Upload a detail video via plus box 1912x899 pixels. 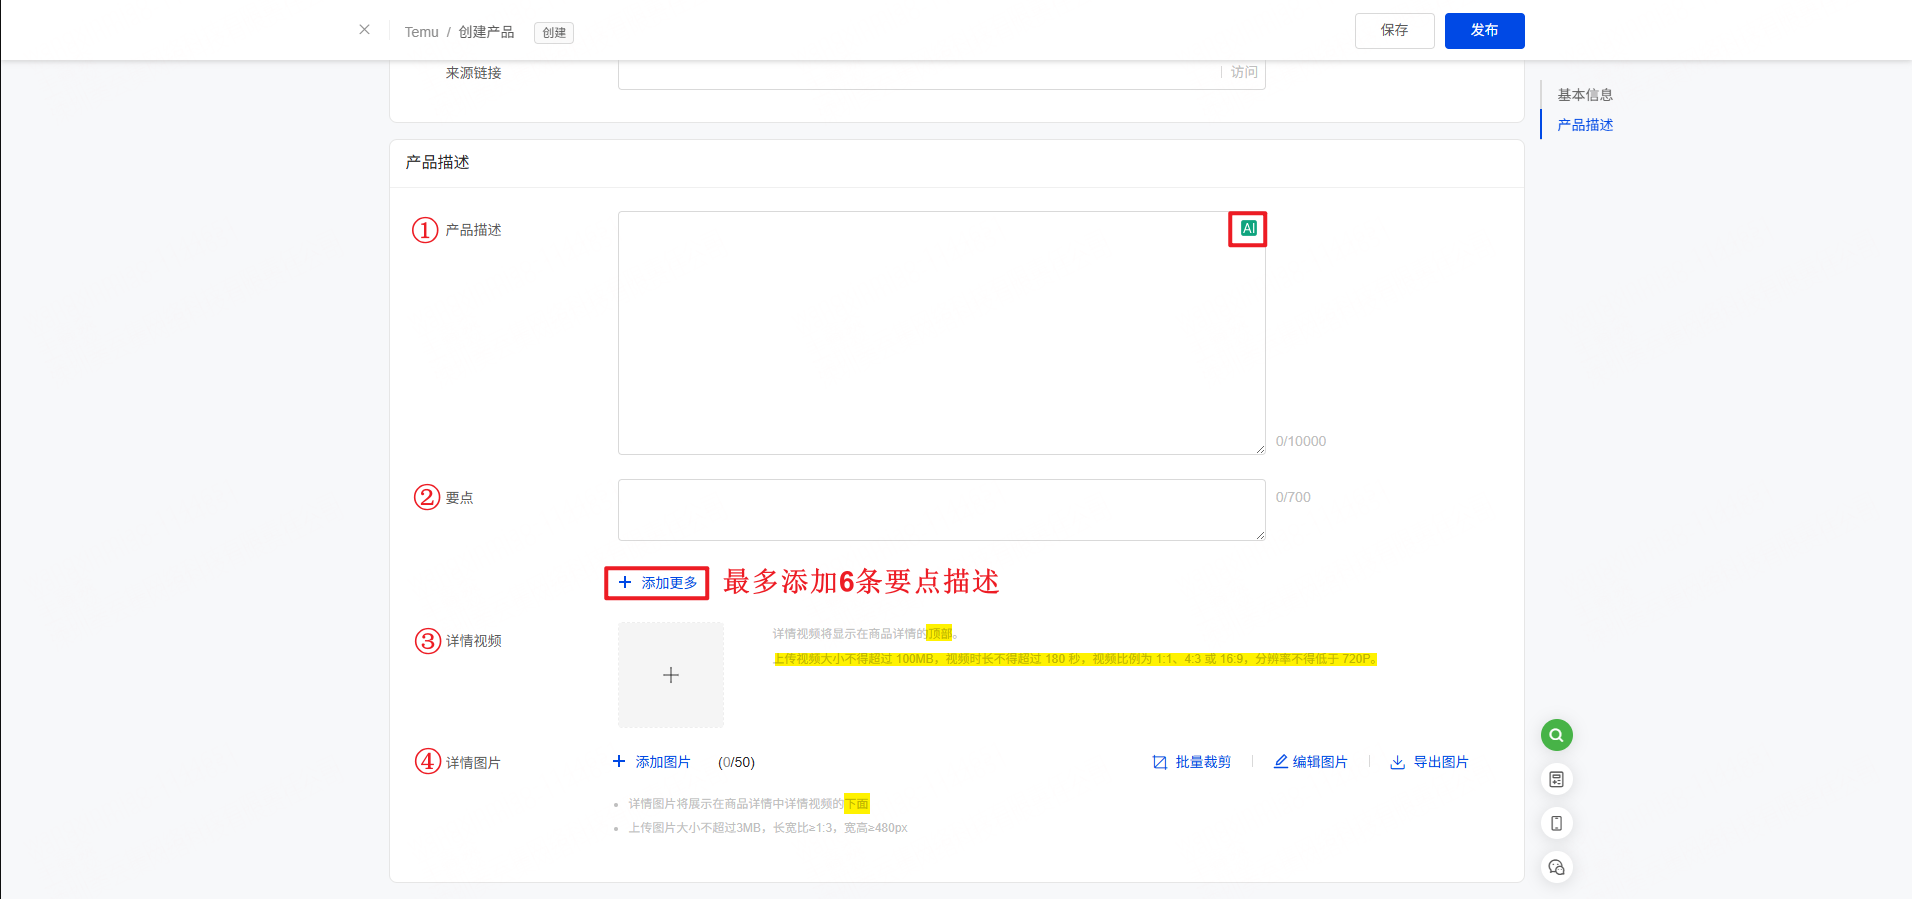(x=671, y=675)
